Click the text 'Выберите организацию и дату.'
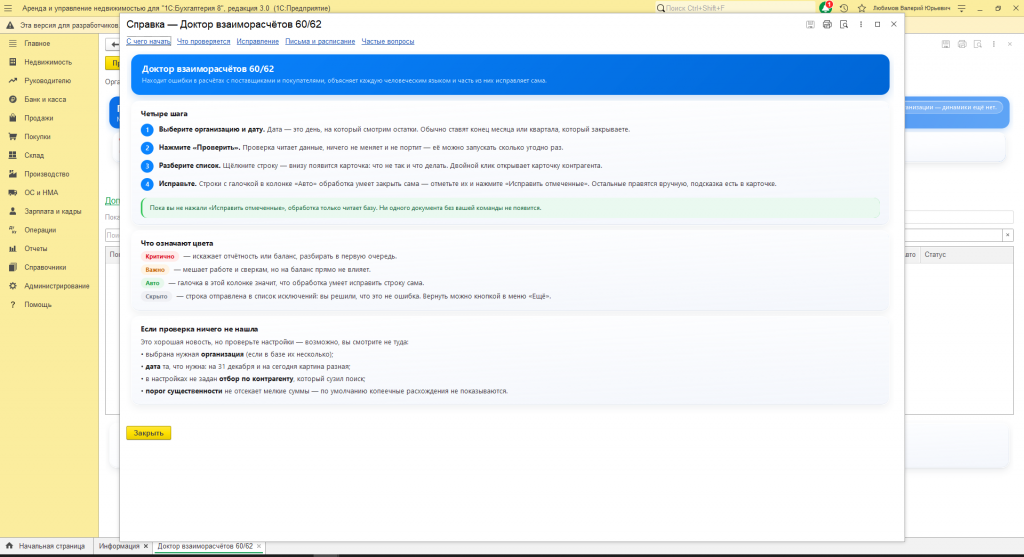The image size is (1024, 557). [212, 129]
